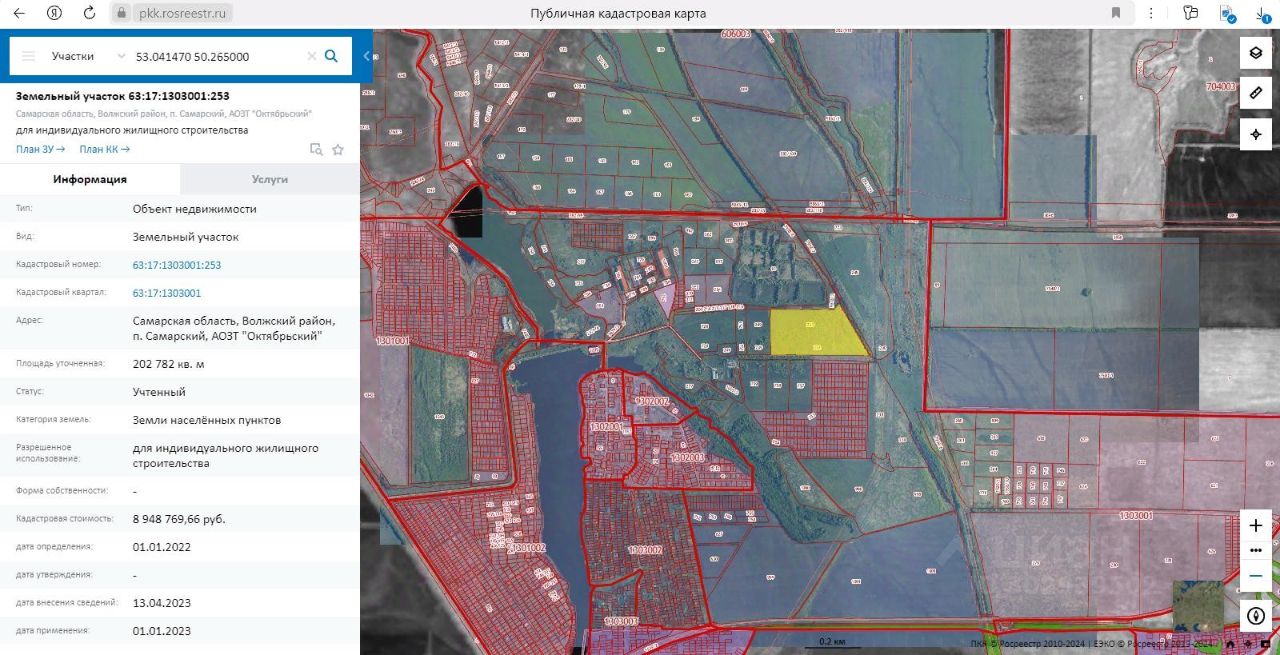Open the three-dots extra map options
Viewport: 1280px width, 655px height.
click(x=1256, y=550)
